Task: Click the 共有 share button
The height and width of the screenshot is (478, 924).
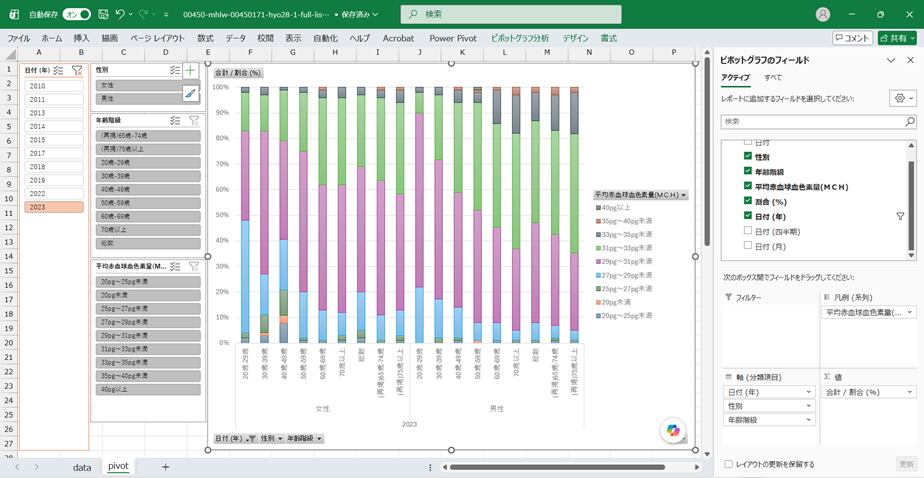Action: (x=897, y=38)
